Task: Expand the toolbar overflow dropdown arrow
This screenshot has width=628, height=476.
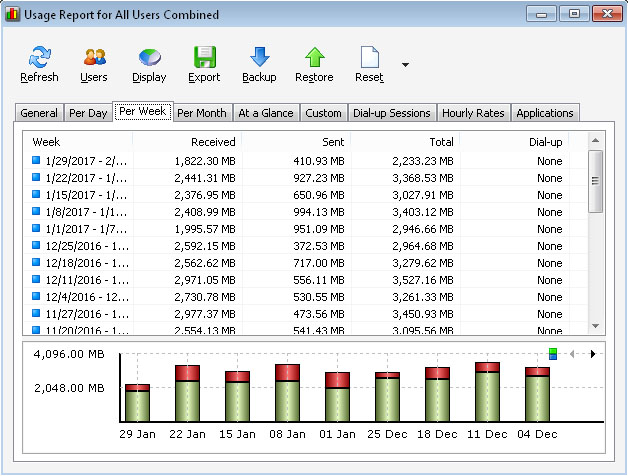Action: [x=405, y=65]
